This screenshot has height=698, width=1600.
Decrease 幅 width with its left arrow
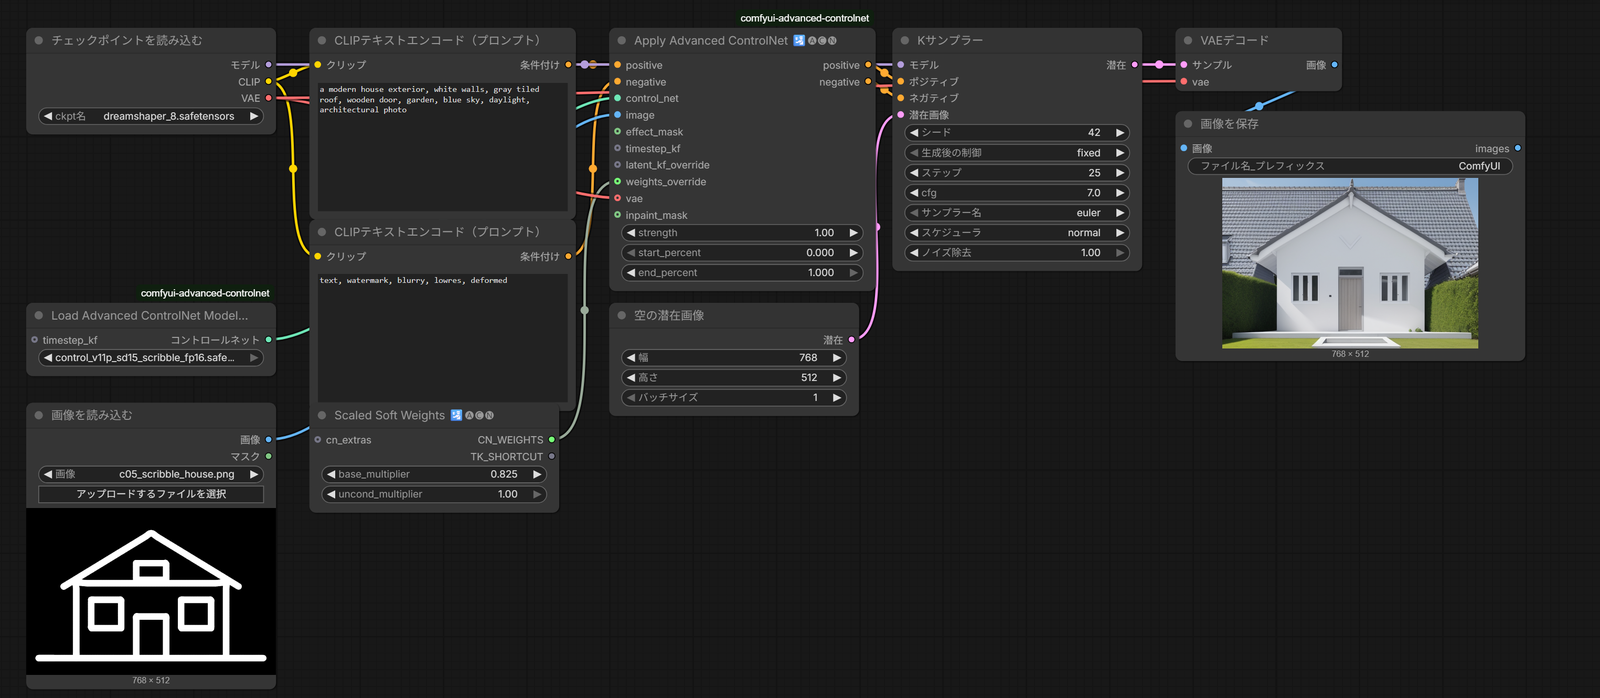coord(631,358)
